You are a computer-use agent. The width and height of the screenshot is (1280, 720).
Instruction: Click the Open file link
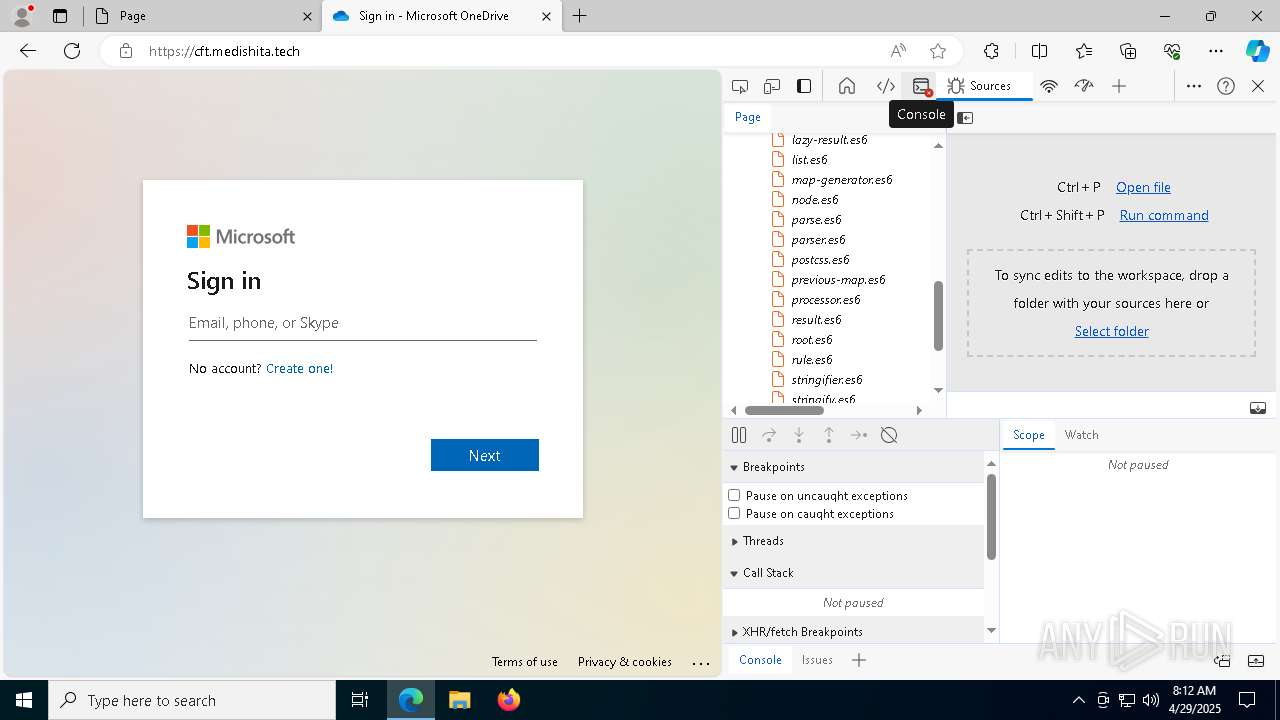(1143, 187)
